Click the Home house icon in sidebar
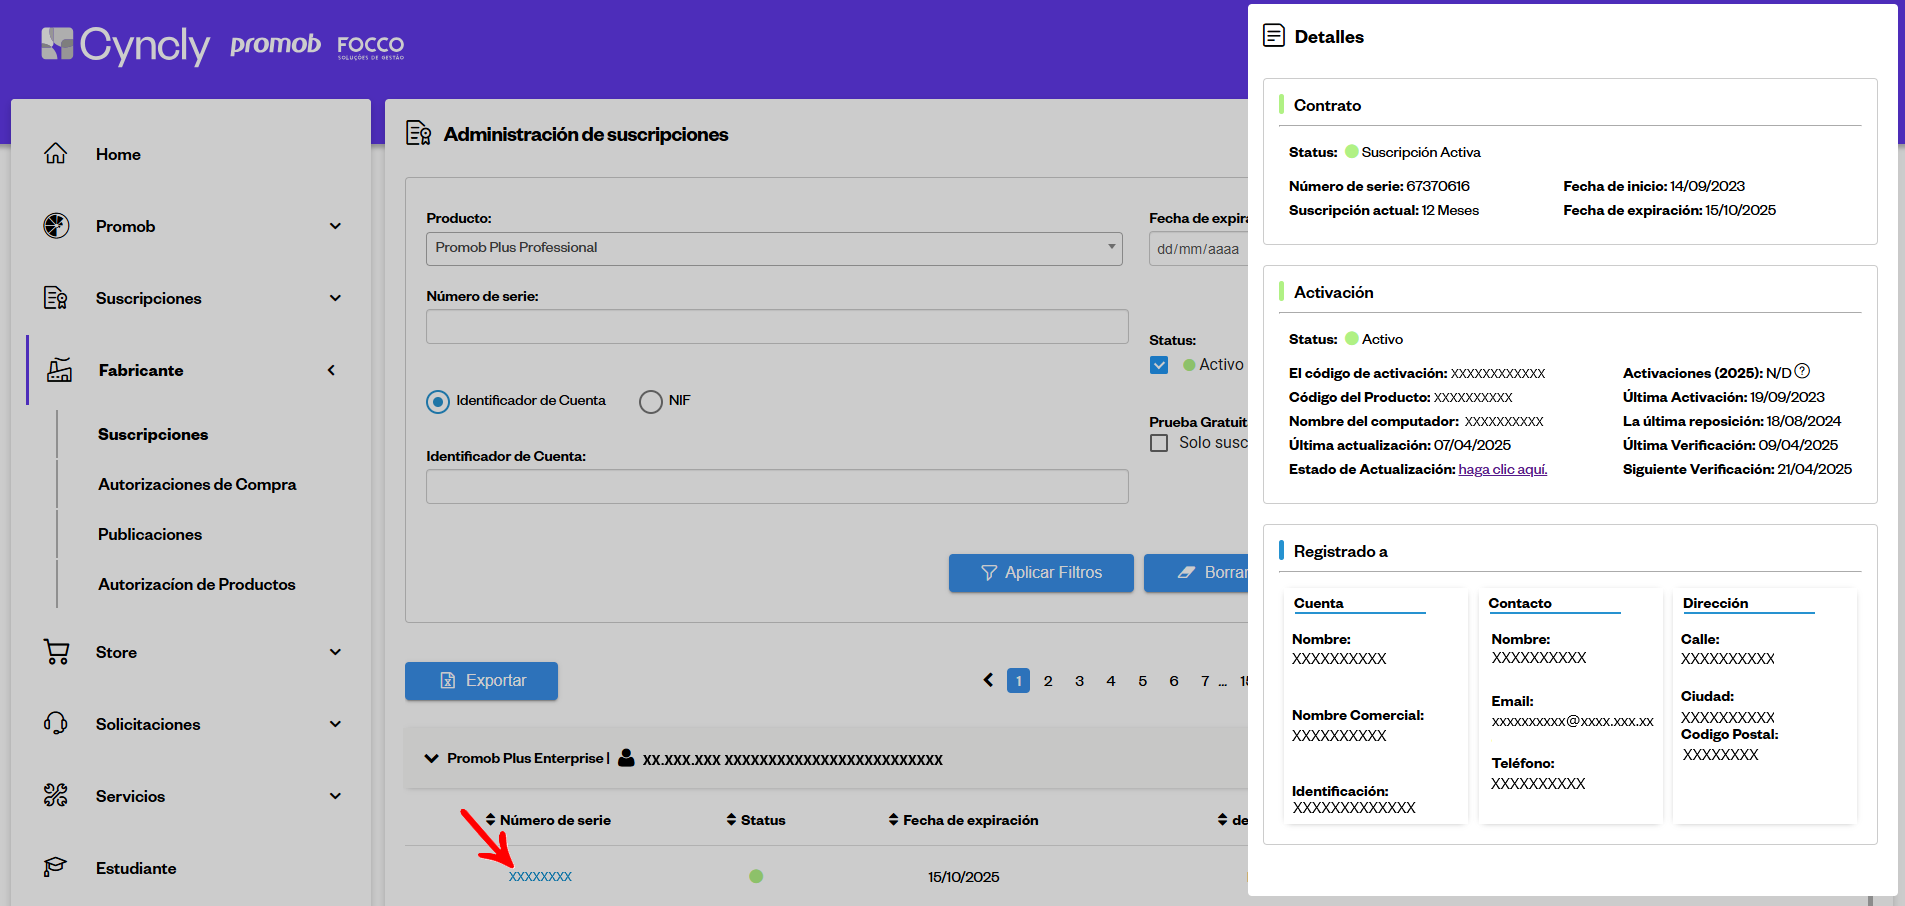The width and height of the screenshot is (1905, 906). 56,154
